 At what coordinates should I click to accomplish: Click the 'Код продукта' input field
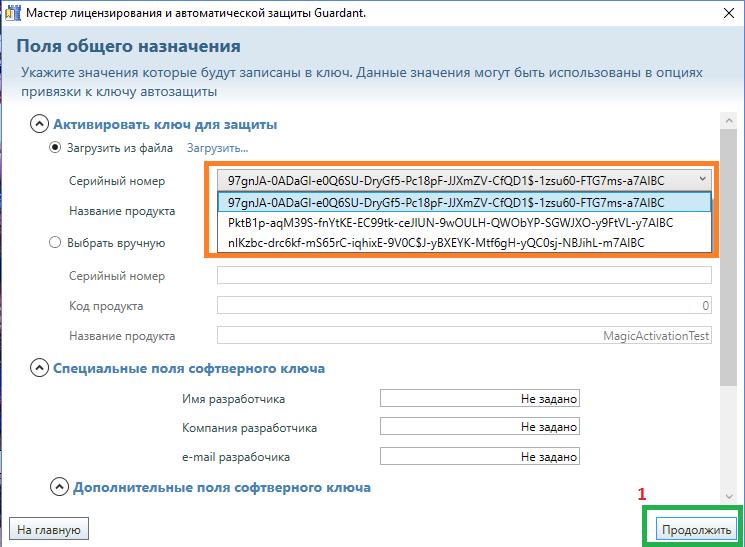point(464,305)
